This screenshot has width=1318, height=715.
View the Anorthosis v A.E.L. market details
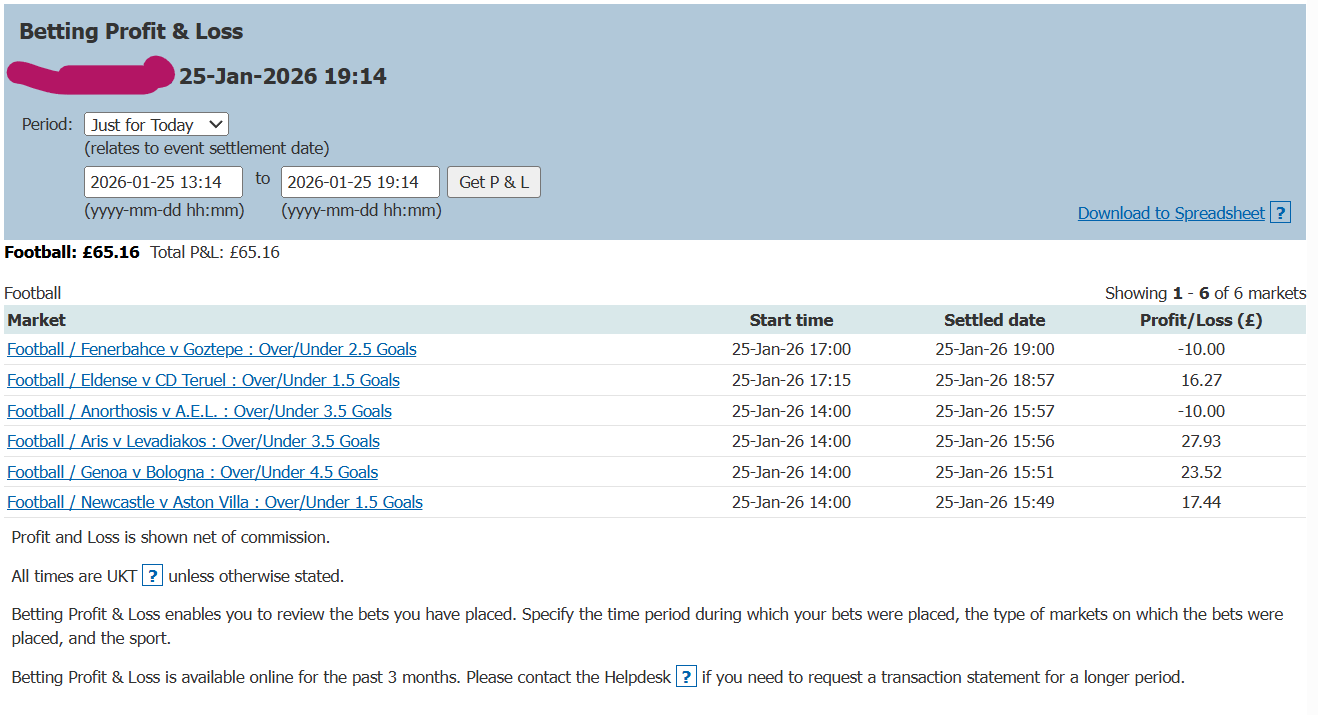[199, 411]
